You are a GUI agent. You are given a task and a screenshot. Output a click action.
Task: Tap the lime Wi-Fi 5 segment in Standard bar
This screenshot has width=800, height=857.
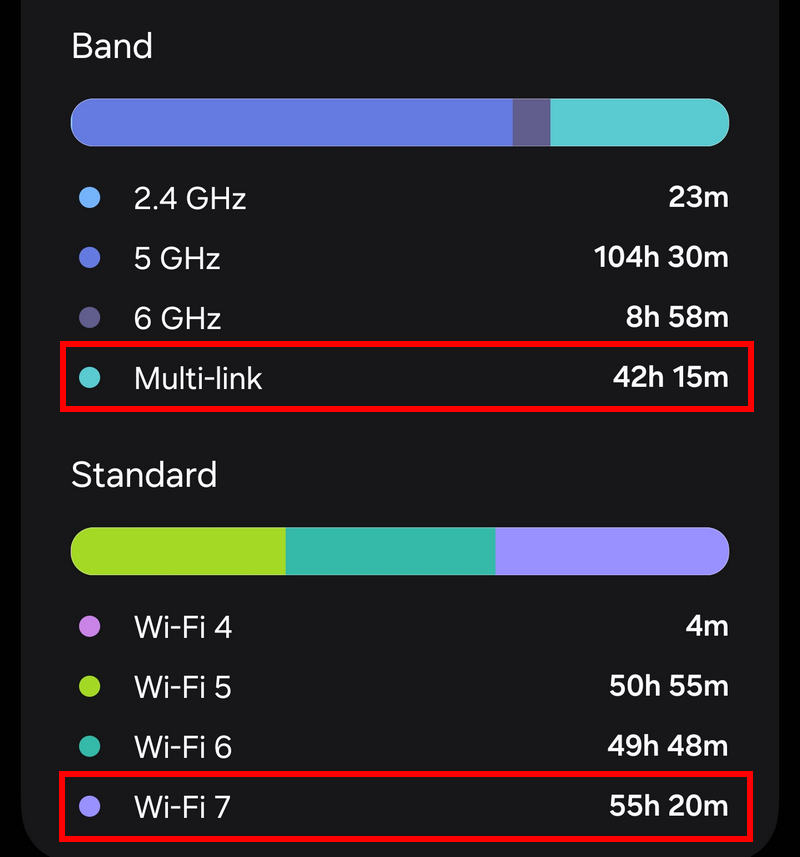[x=178, y=551]
